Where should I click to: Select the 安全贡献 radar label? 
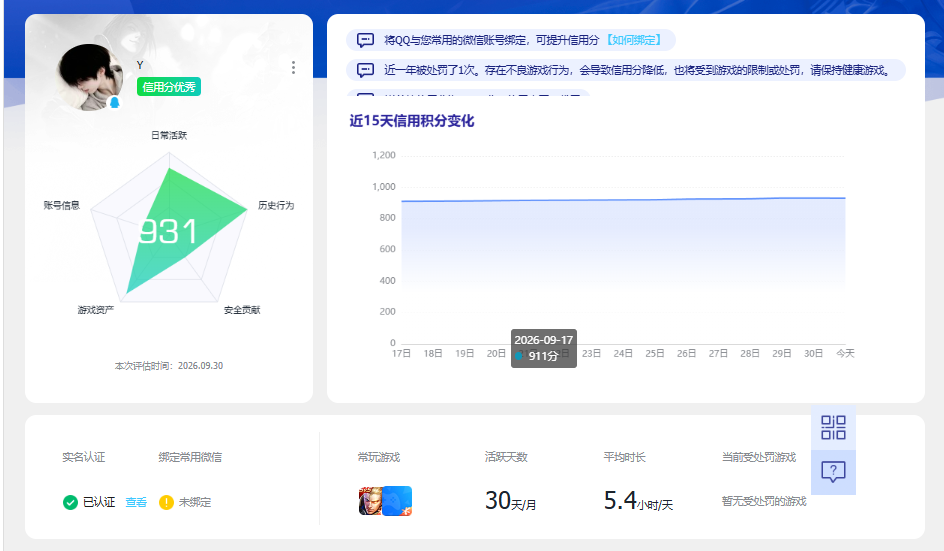[242, 310]
